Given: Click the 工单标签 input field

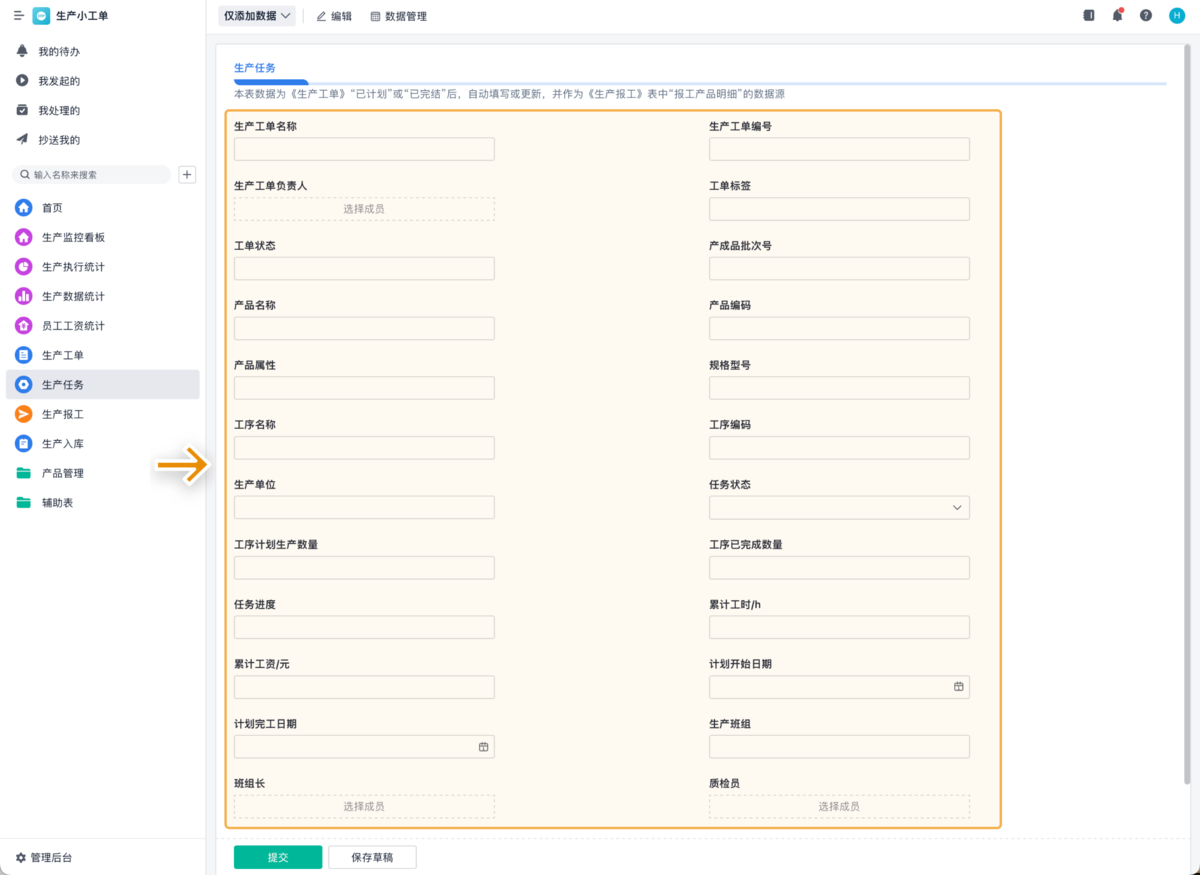Looking at the screenshot, I should pos(839,209).
